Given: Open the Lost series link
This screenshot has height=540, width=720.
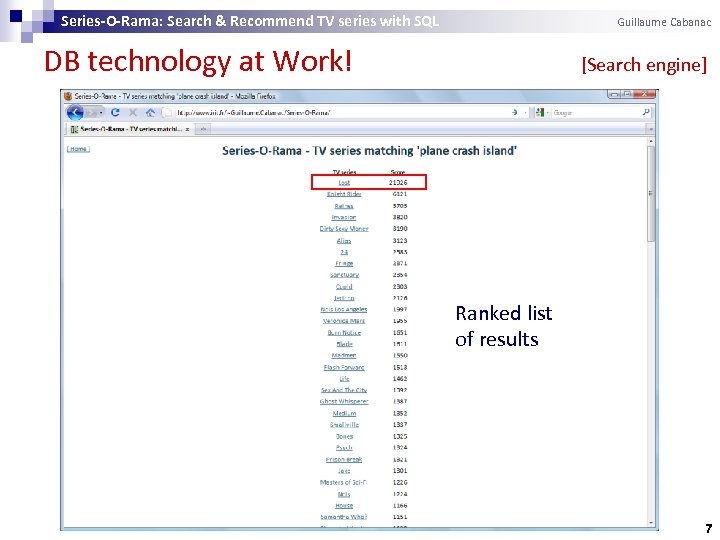Looking at the screenshot, I should click(x=344, y=182).
